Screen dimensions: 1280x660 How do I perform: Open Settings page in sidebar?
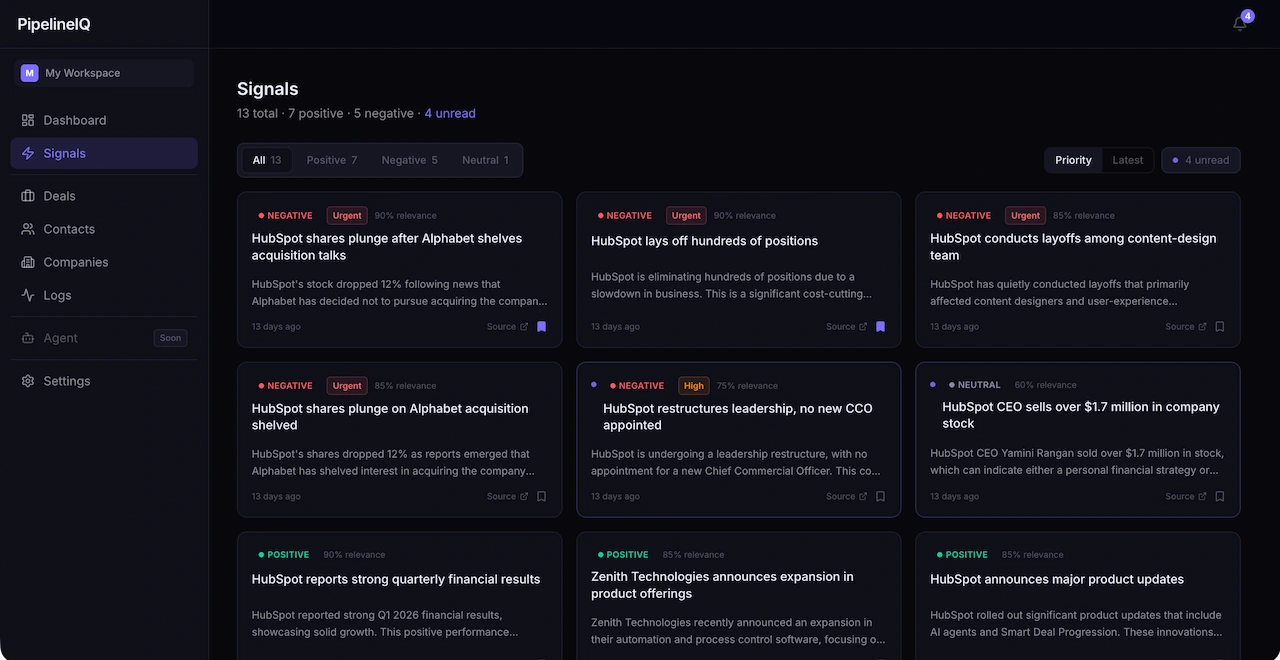(x=104, y=381)
